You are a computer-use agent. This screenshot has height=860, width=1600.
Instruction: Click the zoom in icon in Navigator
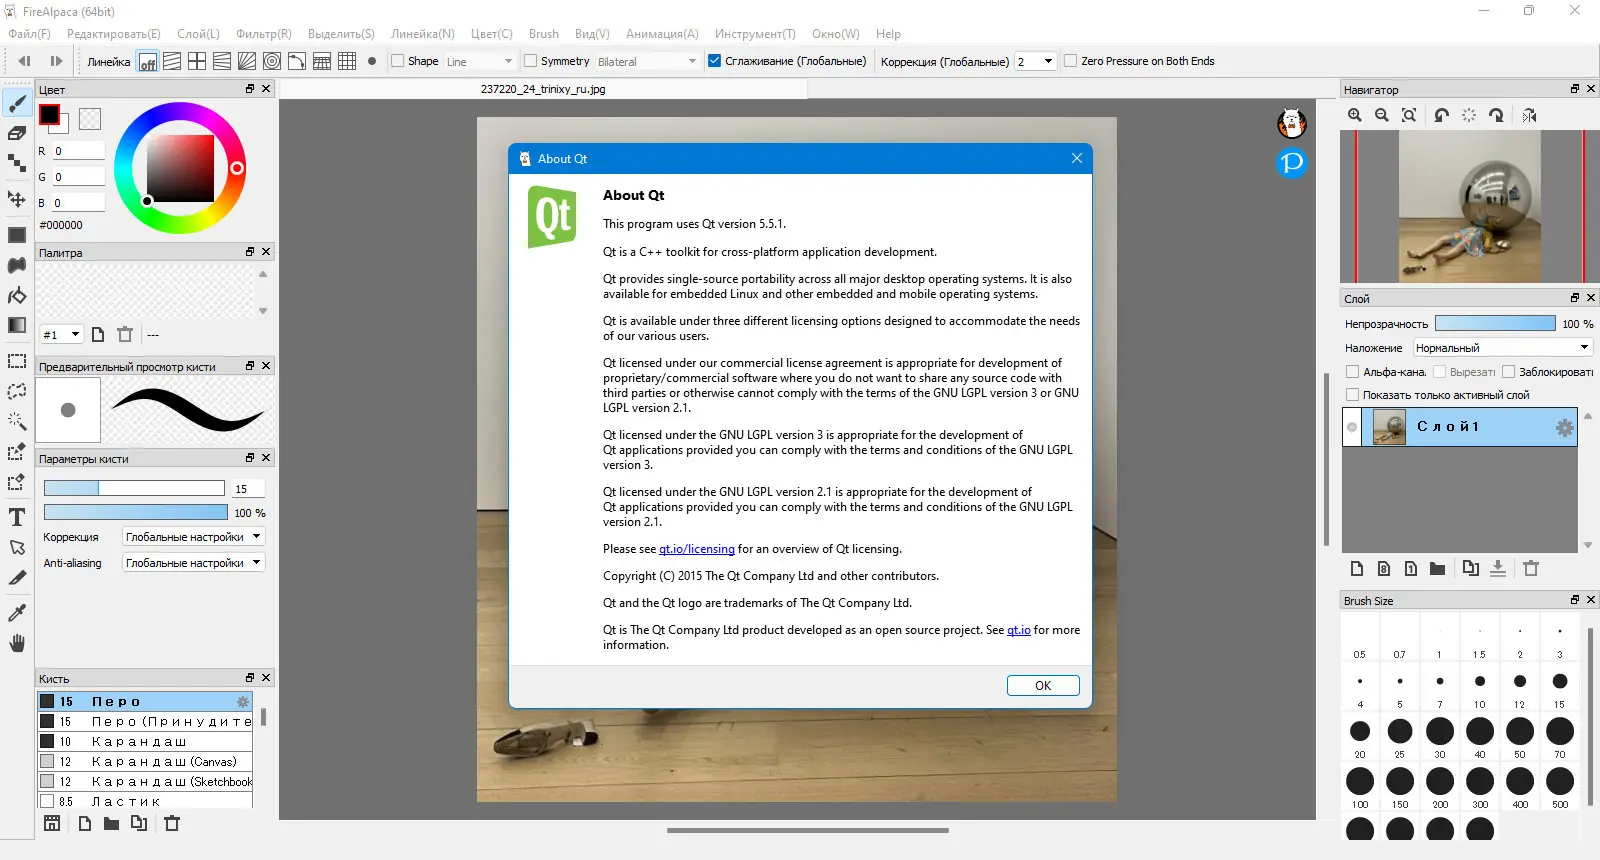tap(1355, 115)
